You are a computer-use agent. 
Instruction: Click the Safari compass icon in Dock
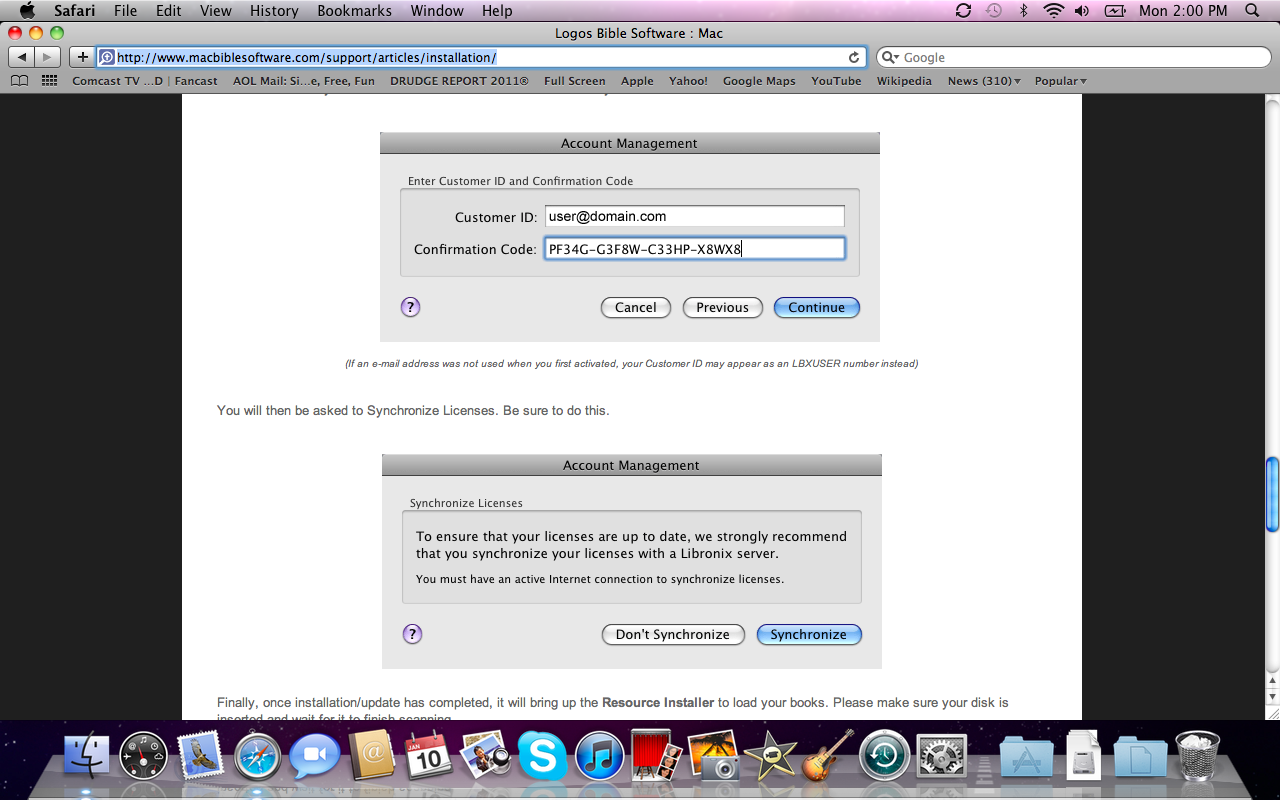coord(258,756)
